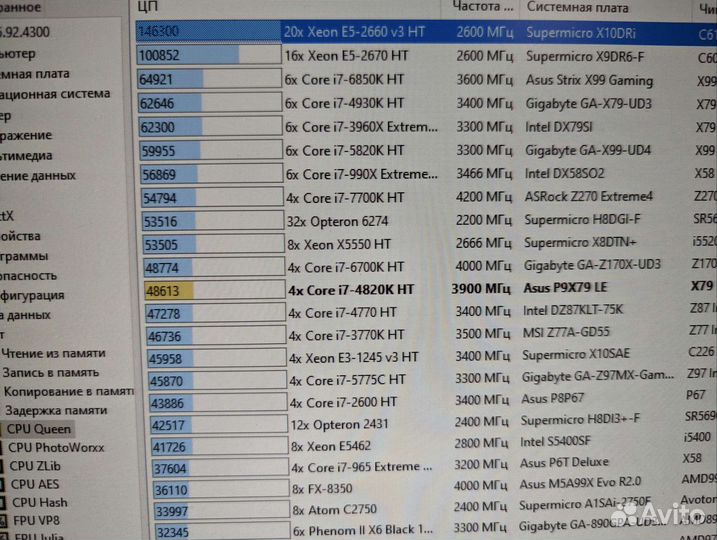
Task: Click the 3900 МГц frequency cell
Action: click(481, 289)
